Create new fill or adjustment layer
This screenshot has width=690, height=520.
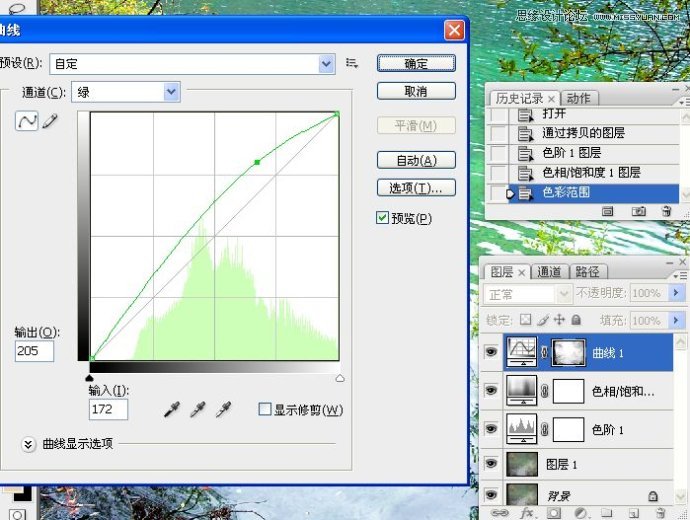click(581, 513)
